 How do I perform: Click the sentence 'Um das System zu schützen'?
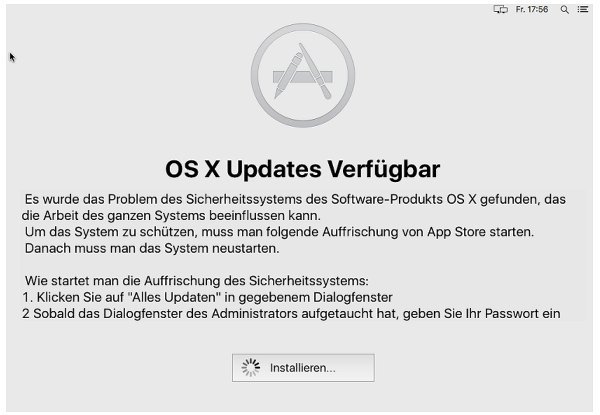pos(279,232)
